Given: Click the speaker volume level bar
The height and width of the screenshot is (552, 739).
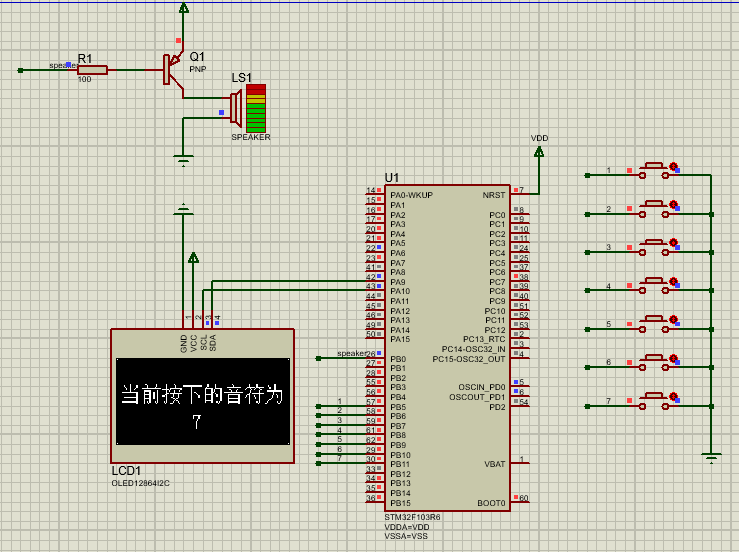Looking at the screenshot, I should click(x=256, y=108).
